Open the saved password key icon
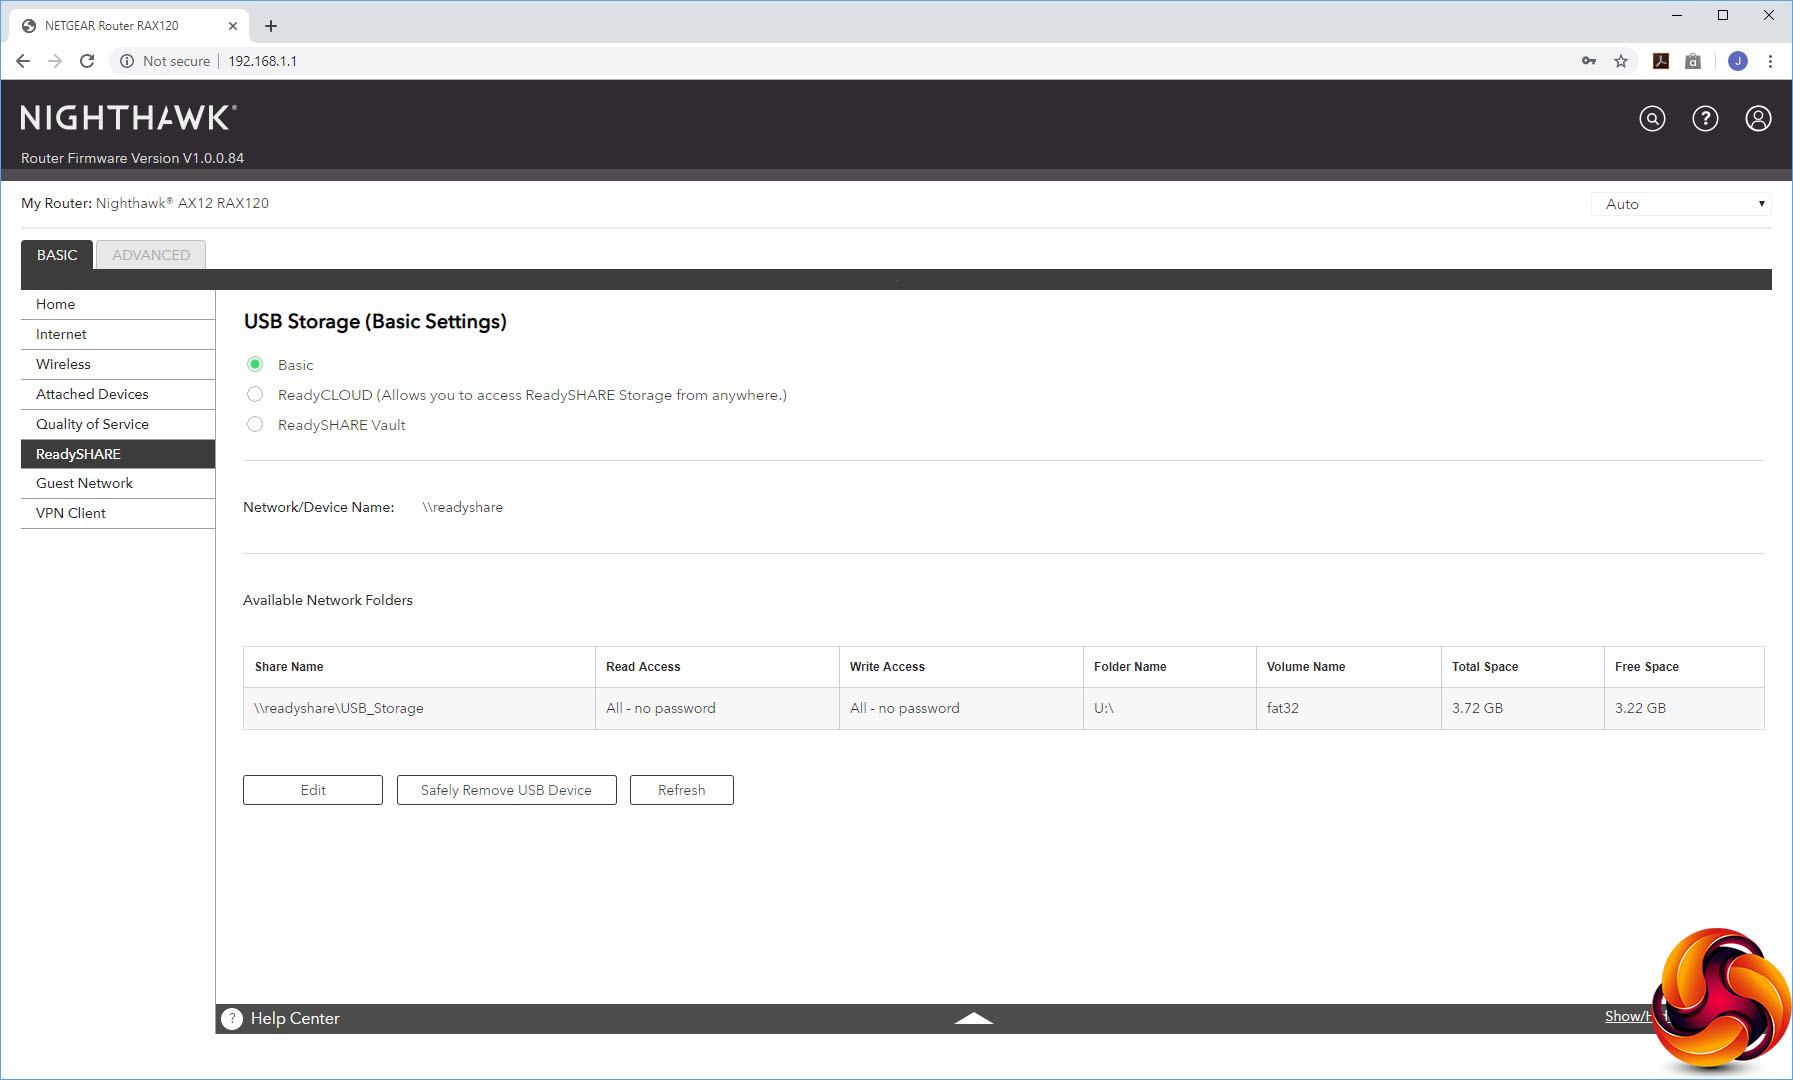Image resolution: width=1793 pixels, height=1080 pixels. 1589,61
